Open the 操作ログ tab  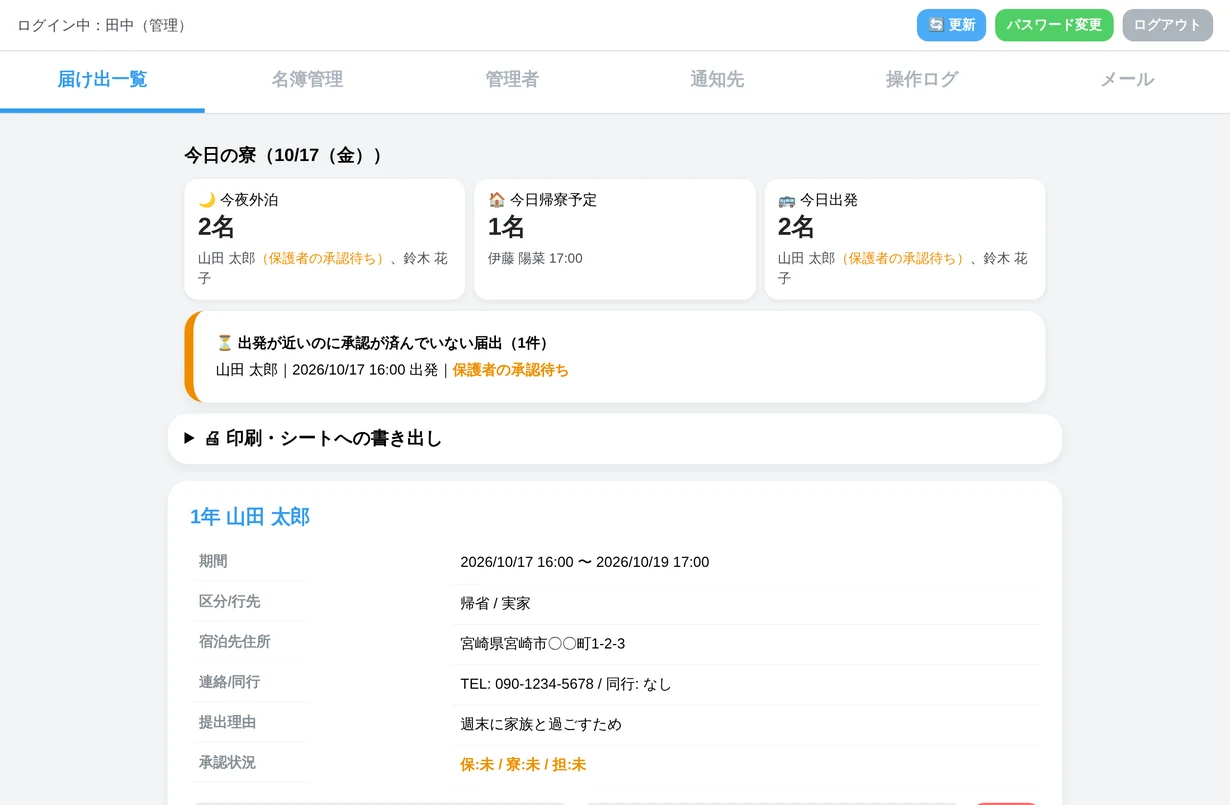[922, 80]
